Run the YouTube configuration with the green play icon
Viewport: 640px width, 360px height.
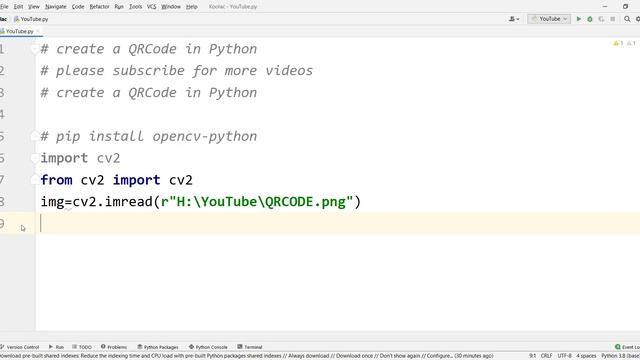tap(578, 19)
